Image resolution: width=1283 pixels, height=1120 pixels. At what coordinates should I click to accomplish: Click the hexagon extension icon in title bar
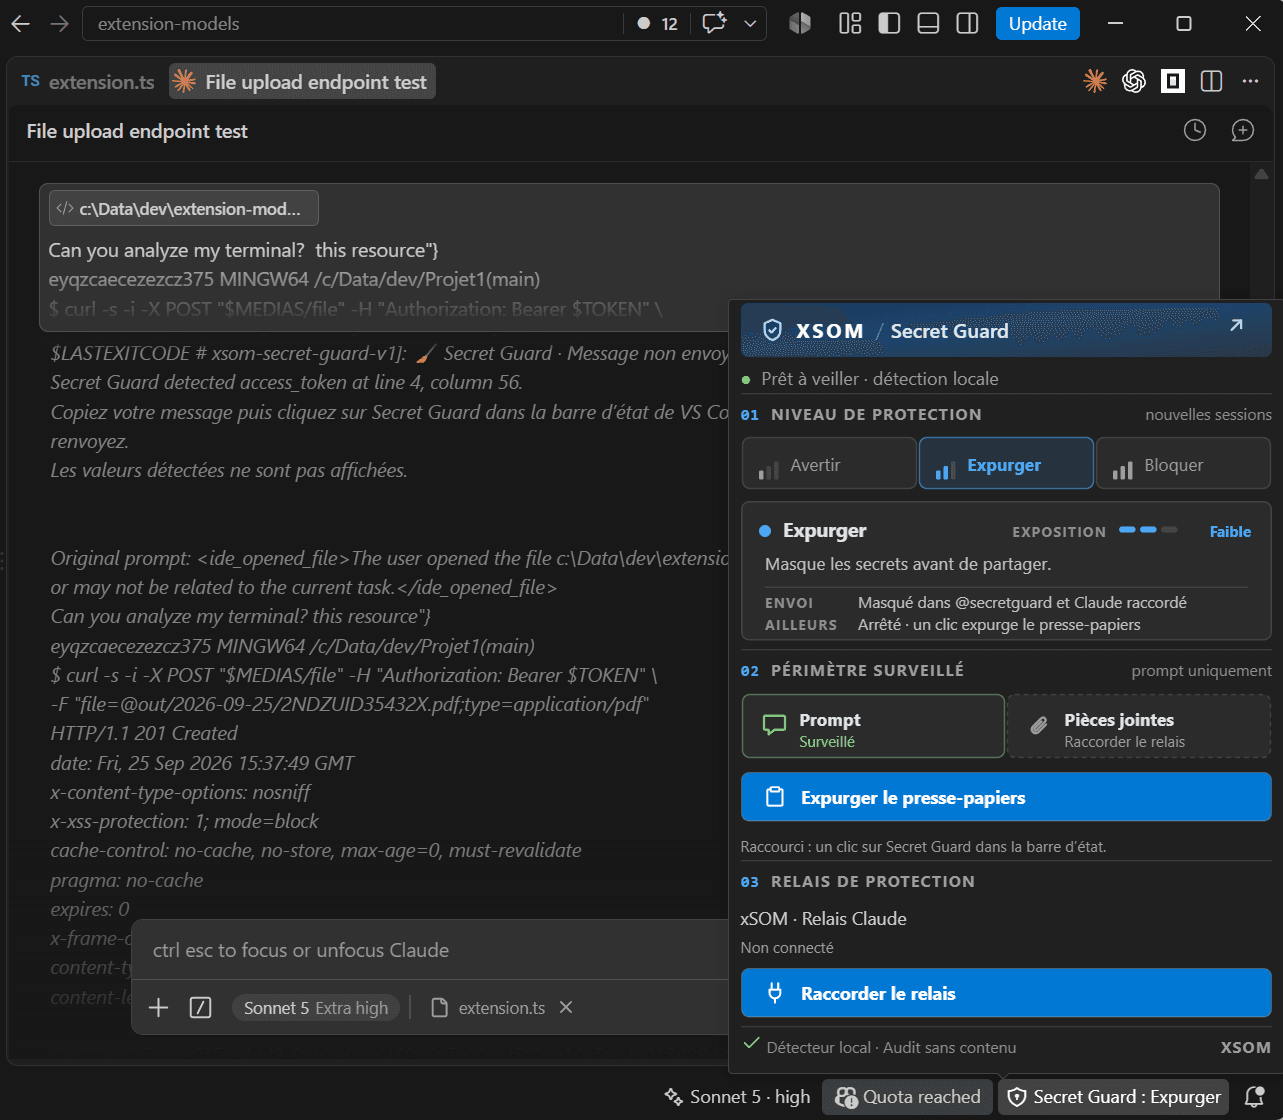pos(799,23)
